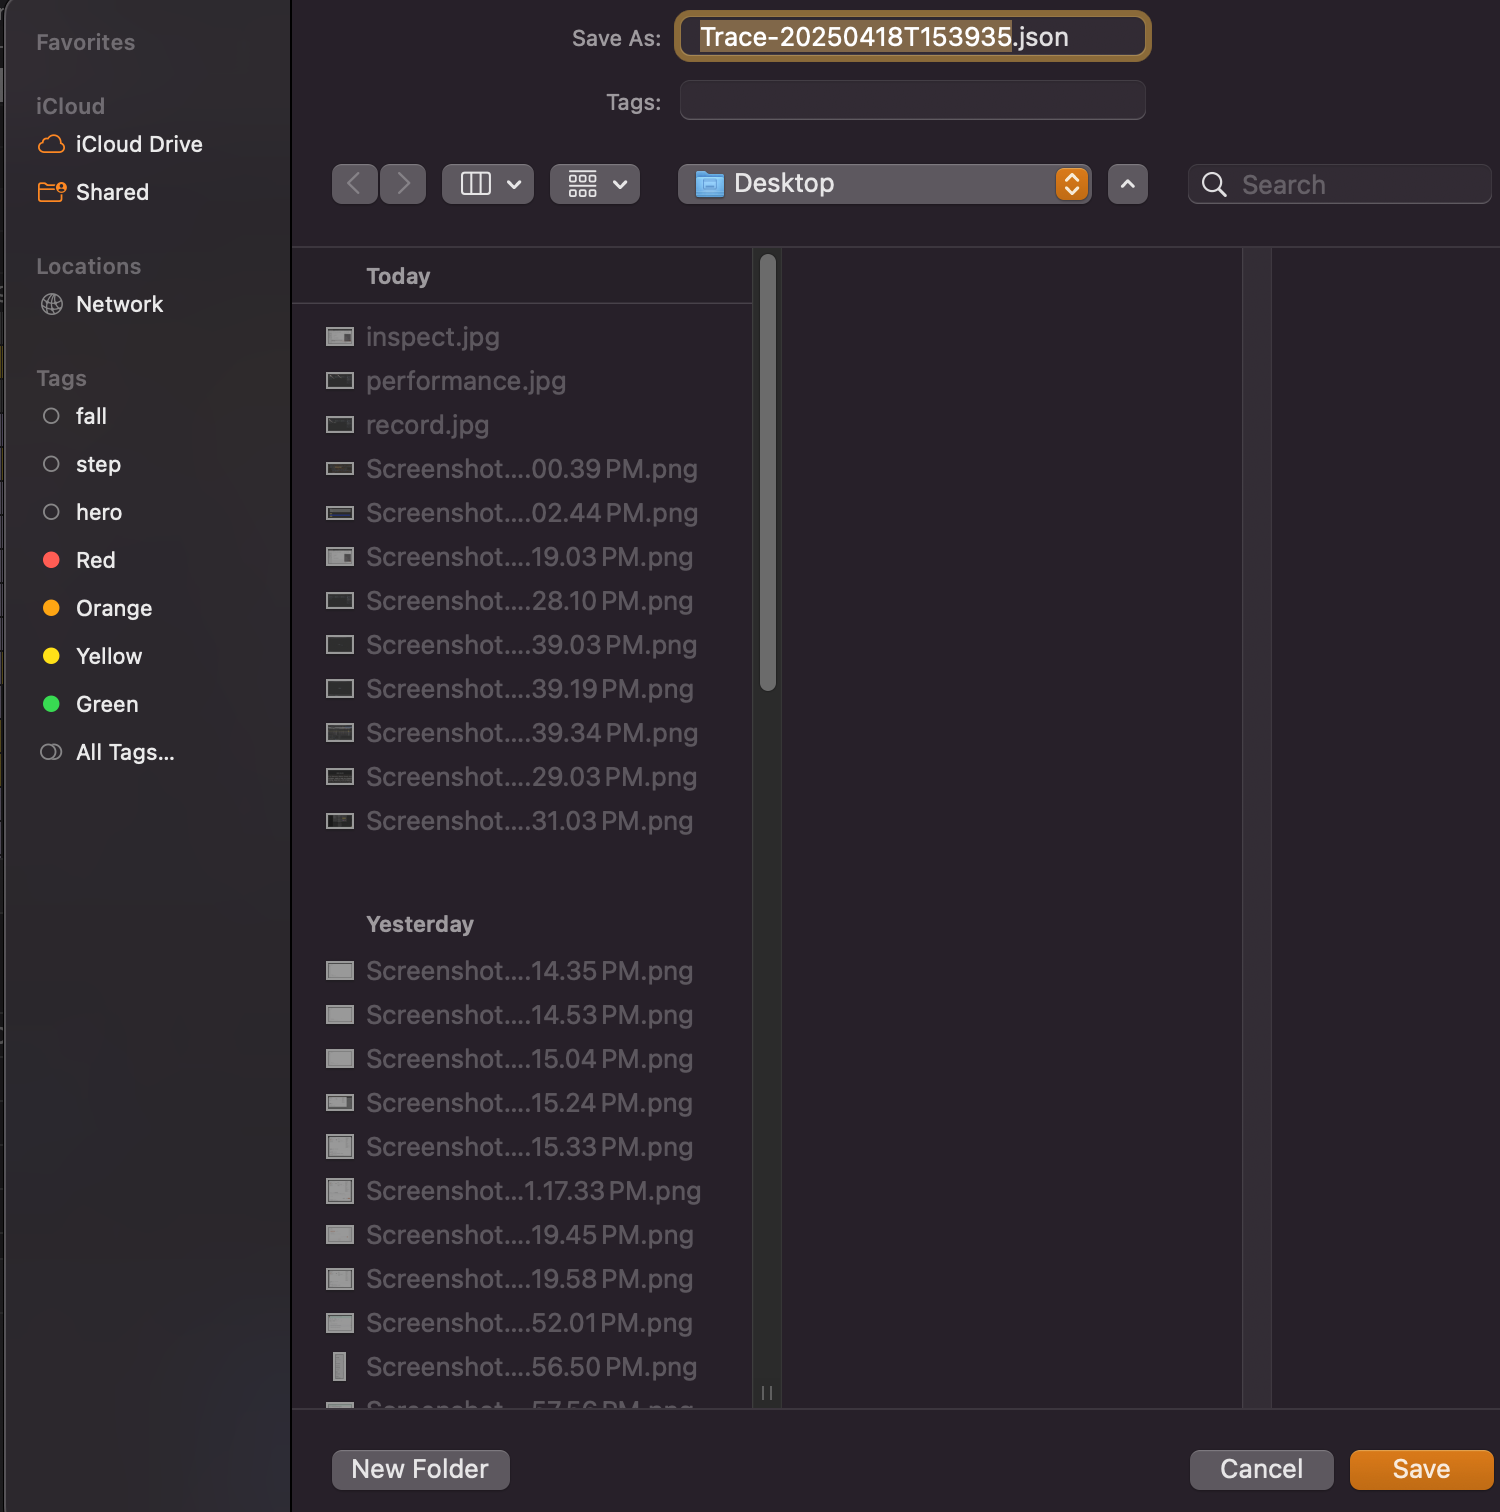
Task: Click the Today group header
Action: coord(398,276)
